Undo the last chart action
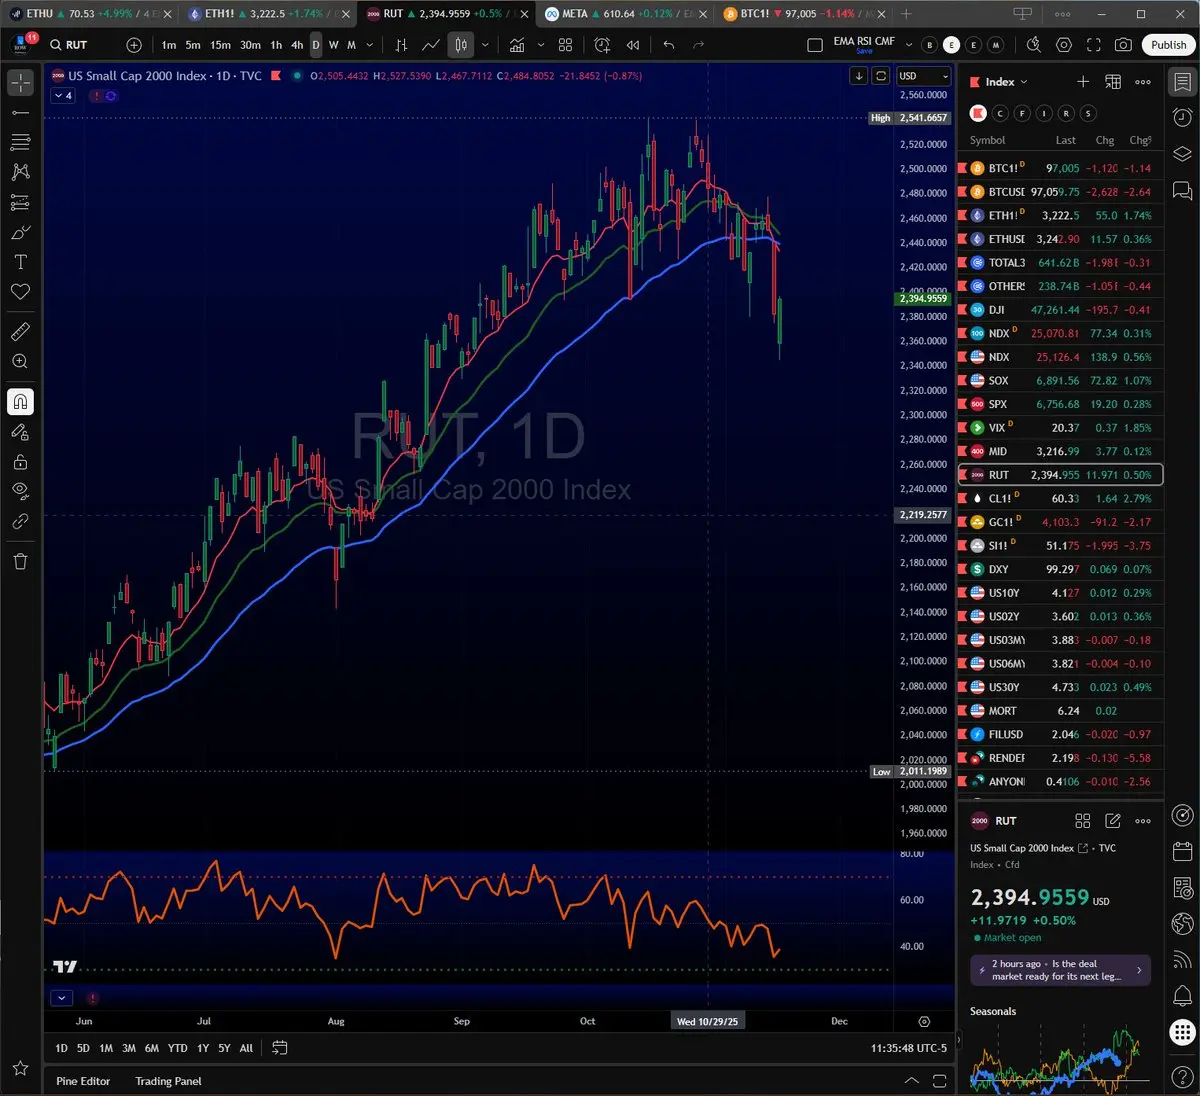The image size is (1200, 1096). pos(668,45)
